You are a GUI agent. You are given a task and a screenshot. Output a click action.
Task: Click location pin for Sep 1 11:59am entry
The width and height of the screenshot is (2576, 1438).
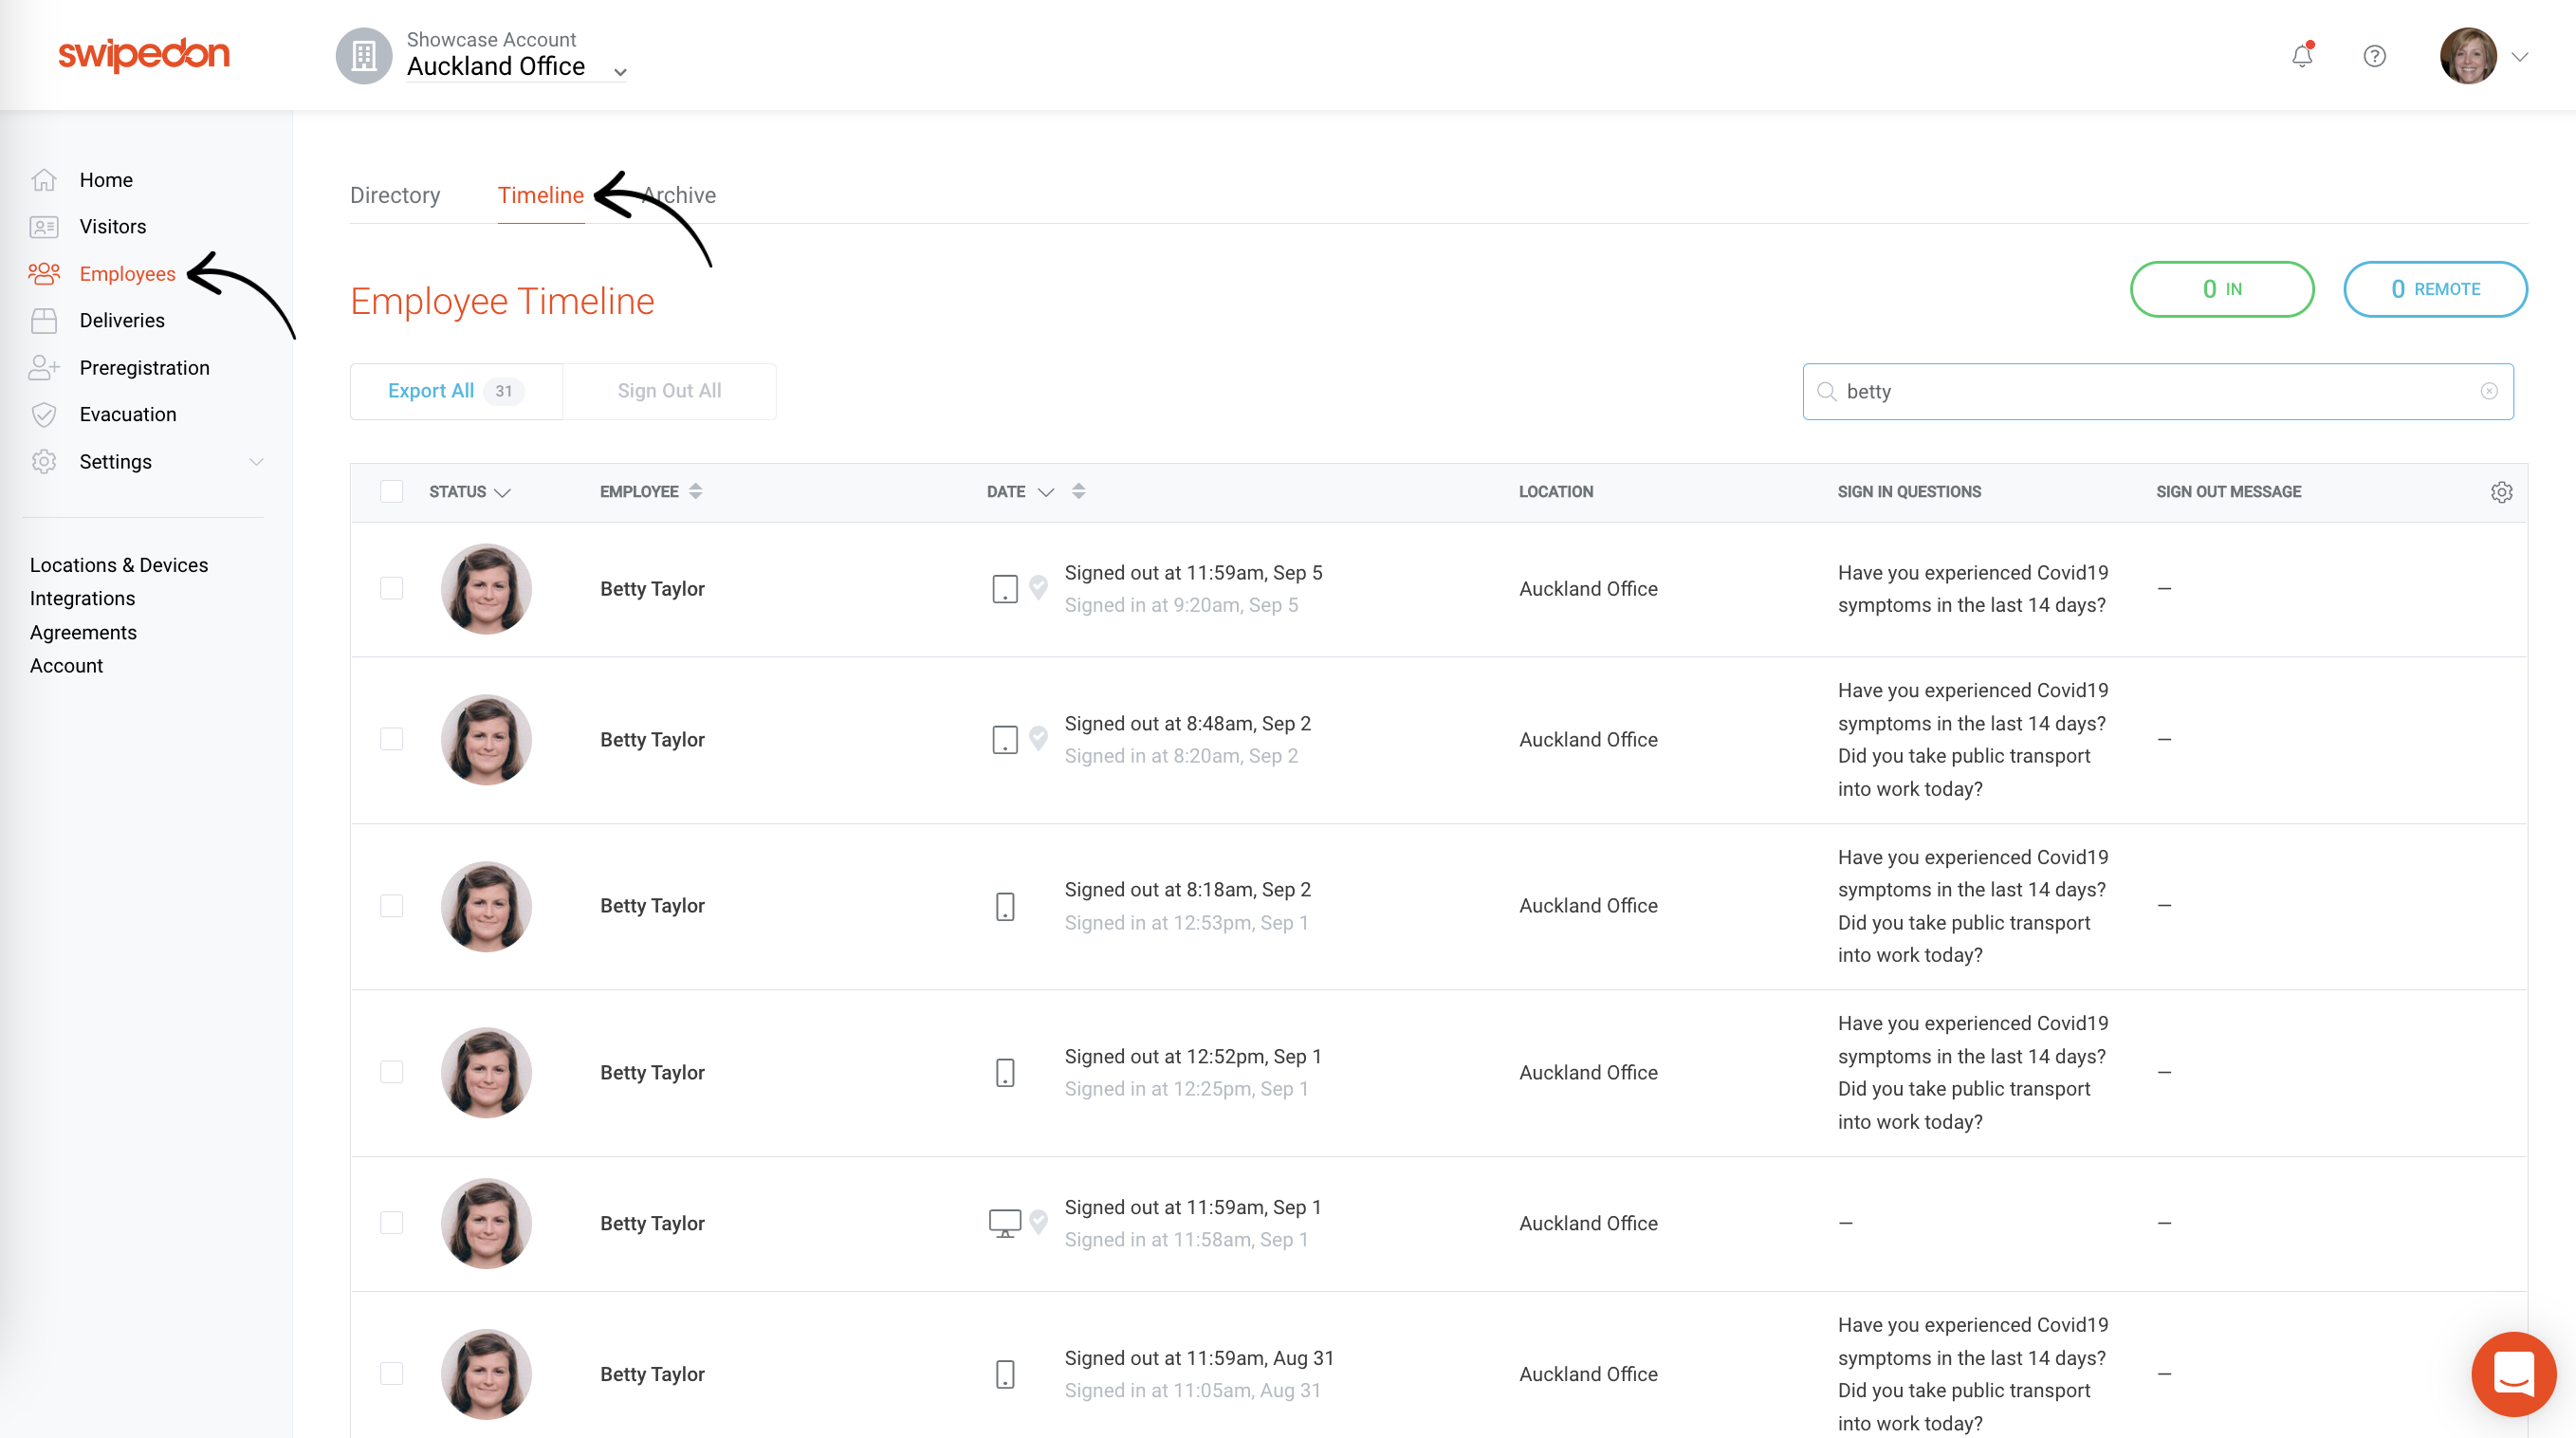coord(1038,1221)
